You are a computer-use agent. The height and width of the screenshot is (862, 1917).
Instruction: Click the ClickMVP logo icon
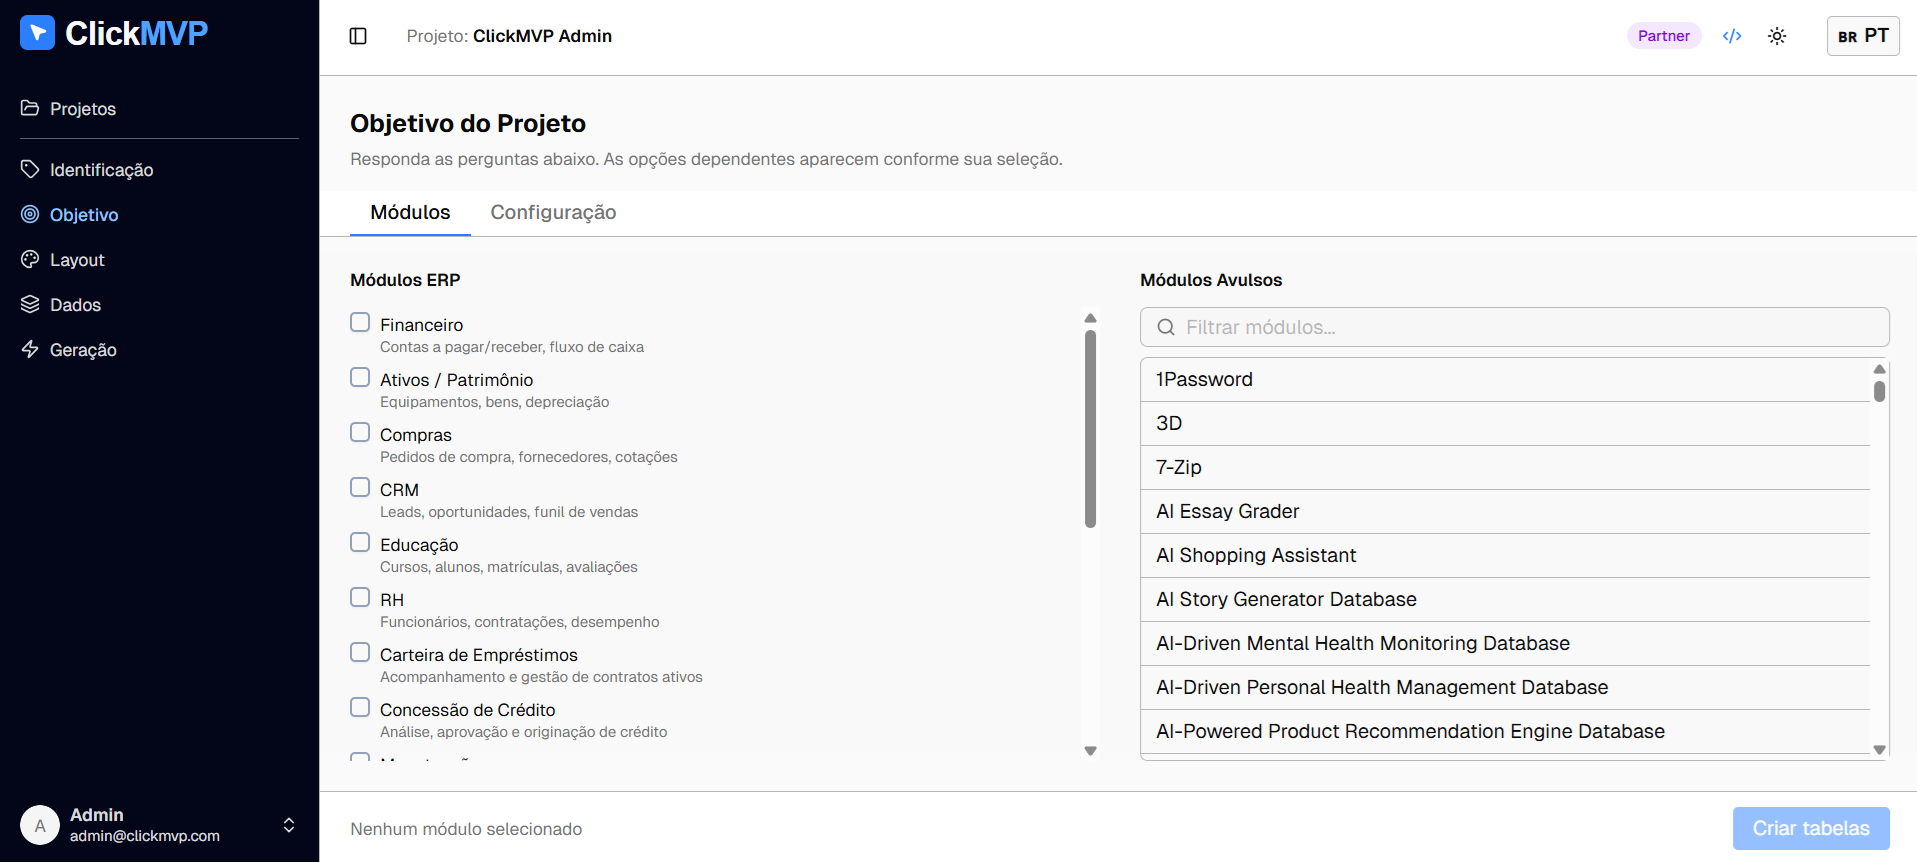pyautogui.click(x=37, y=33)
